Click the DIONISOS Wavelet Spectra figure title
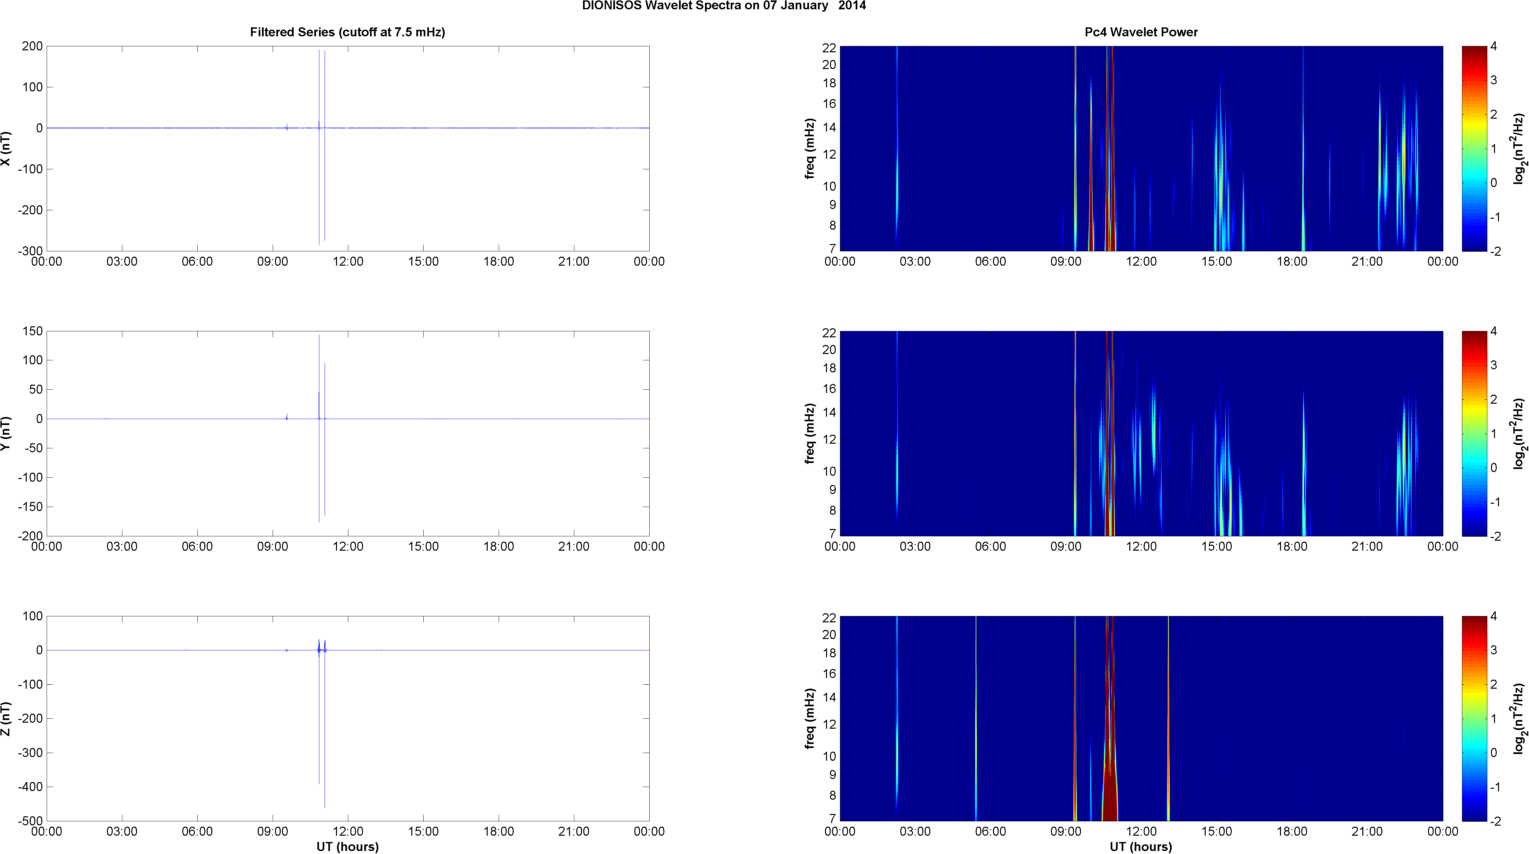Viewport: 1529px width, 854px height. [x=724, y=6]
